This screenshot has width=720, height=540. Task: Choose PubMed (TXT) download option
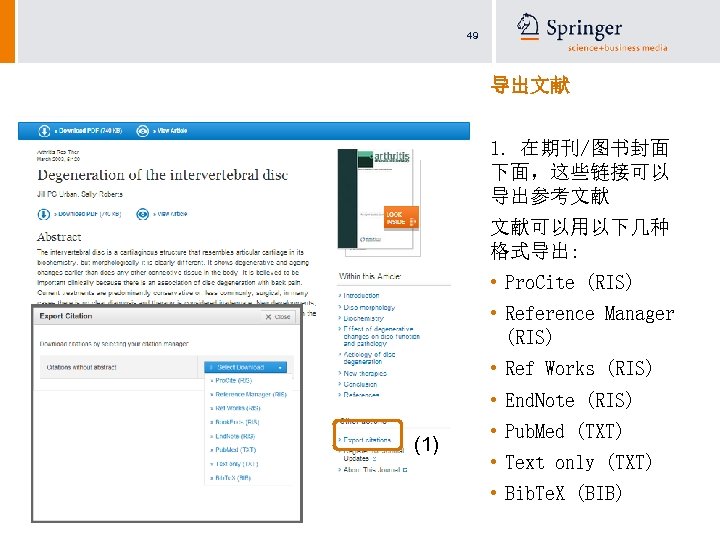click(x=233, y=450)
